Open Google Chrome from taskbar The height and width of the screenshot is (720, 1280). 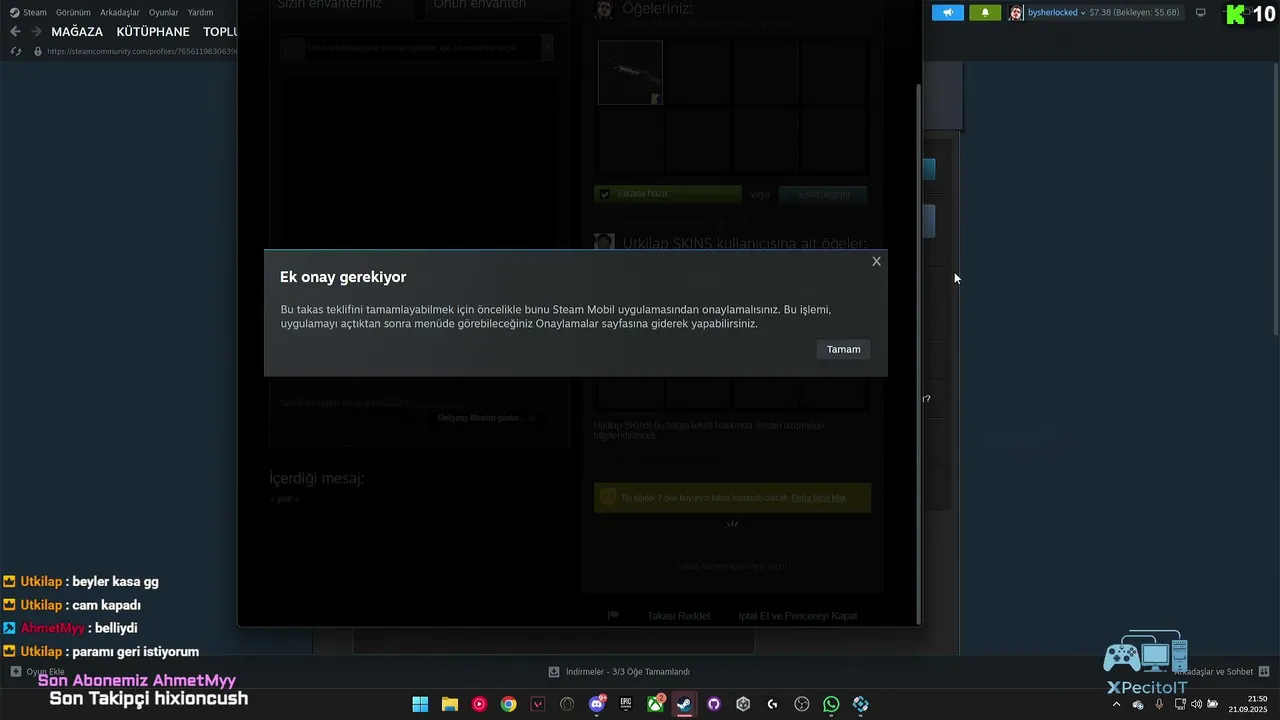point(508,704)
